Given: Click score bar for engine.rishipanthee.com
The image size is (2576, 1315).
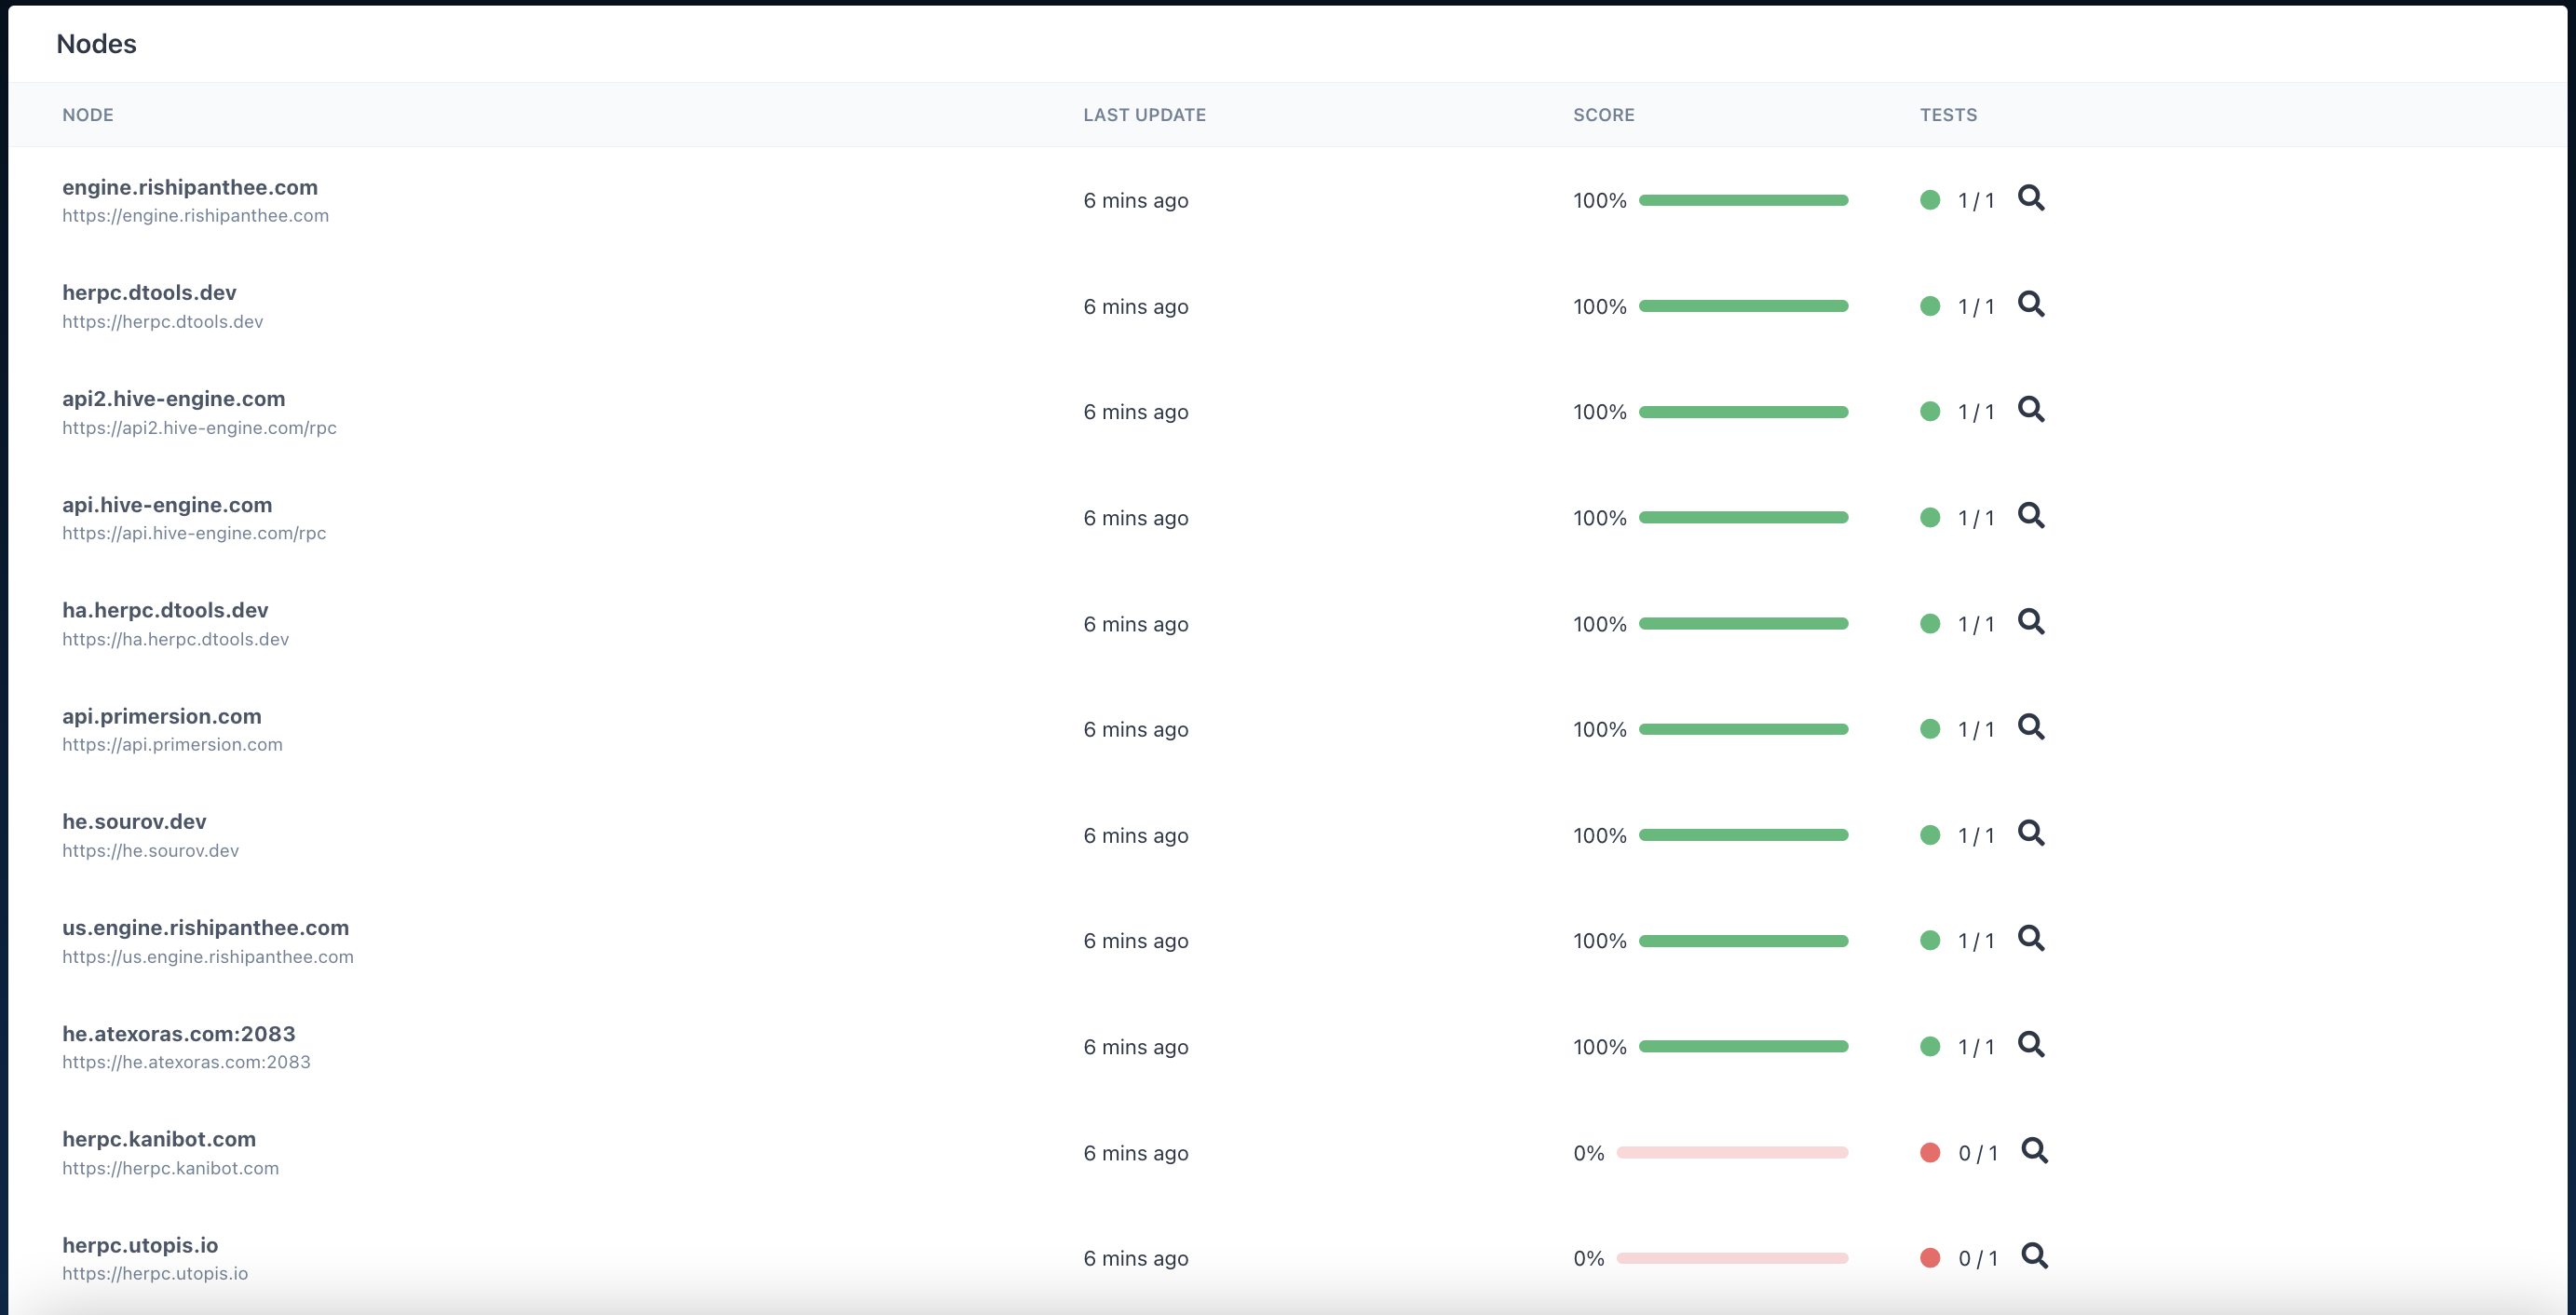Looking at the screenshot, I should 1743,200.
